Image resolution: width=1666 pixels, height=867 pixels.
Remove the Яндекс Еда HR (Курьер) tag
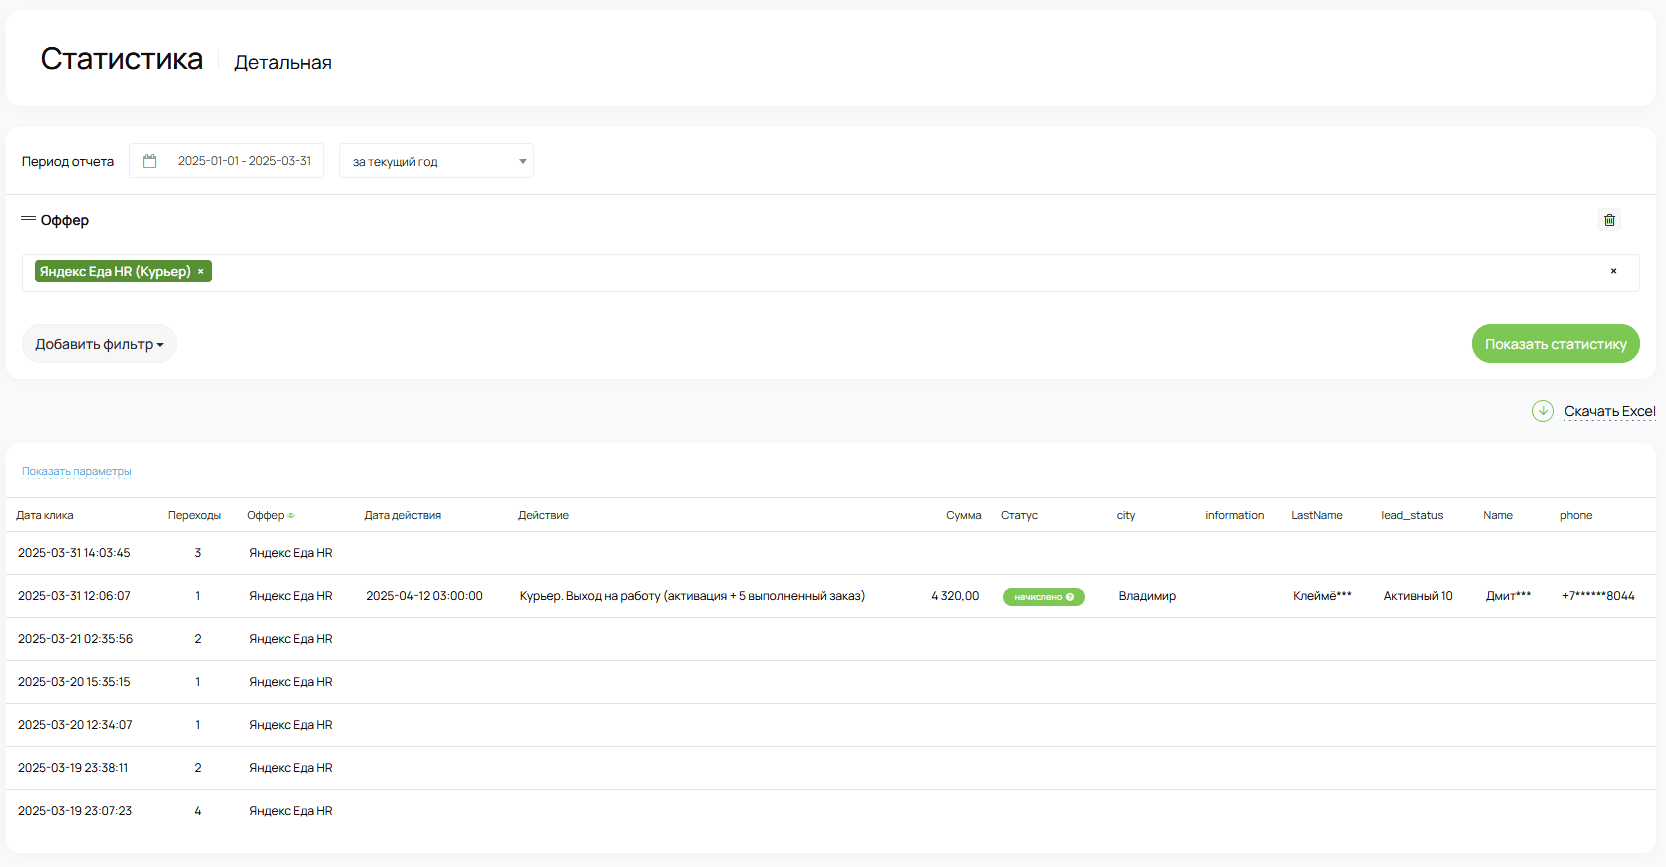tap(201, 272)
